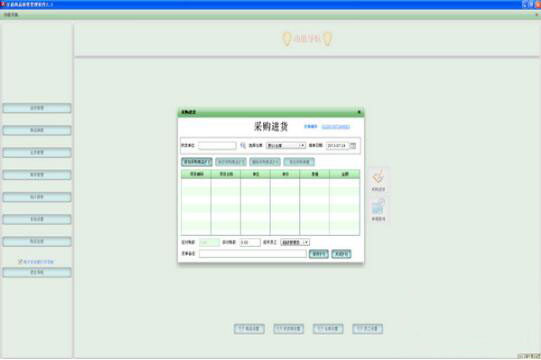Viewport: 541px width, 360px height.
Task: Focus the supplier text field in the dialog
Action: pyautogui.click(x=217, y=146)
